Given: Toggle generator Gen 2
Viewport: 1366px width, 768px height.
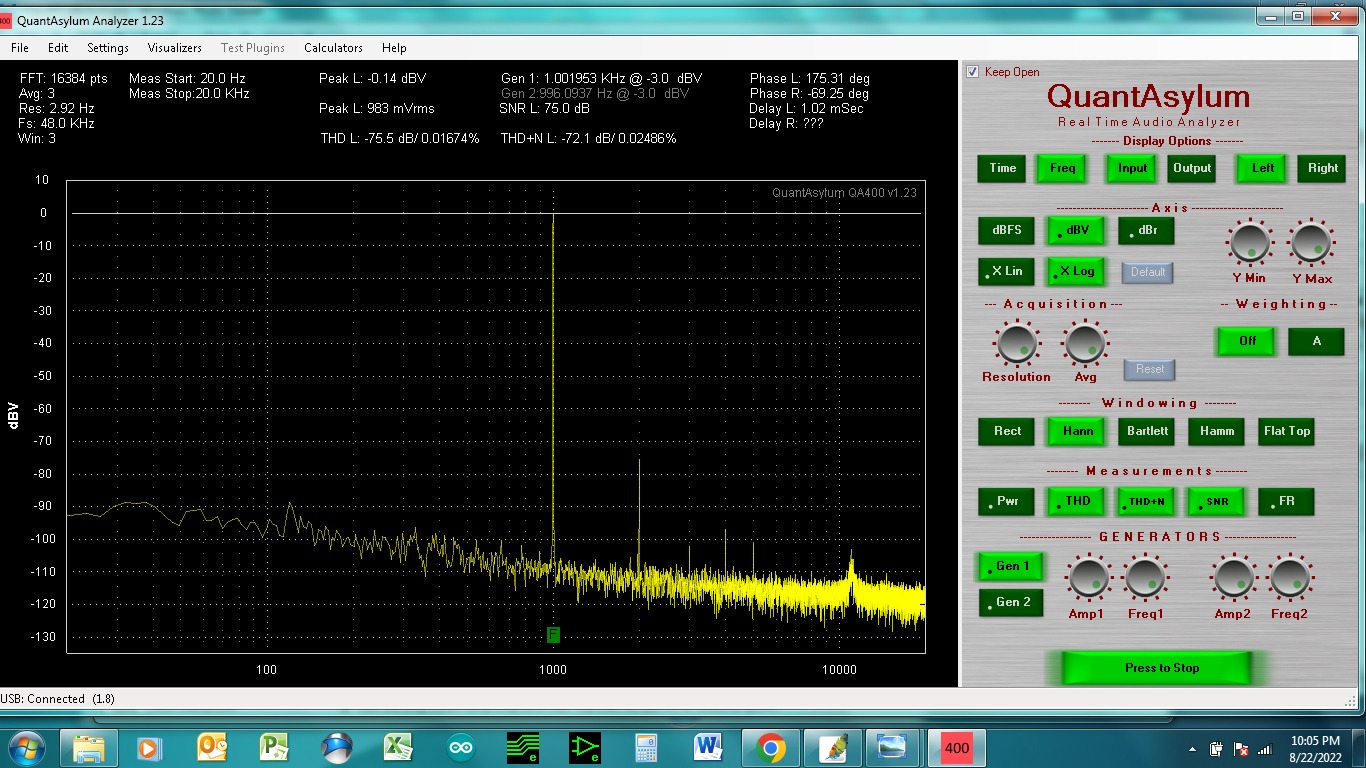Looking at the screenshot, I should point(1011,602).
